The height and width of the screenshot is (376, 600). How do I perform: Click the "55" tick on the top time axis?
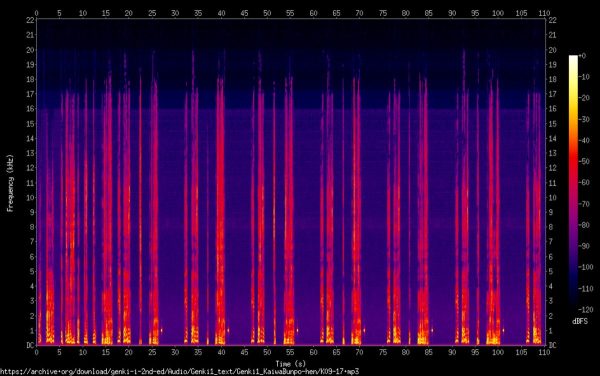click(290, 13)
